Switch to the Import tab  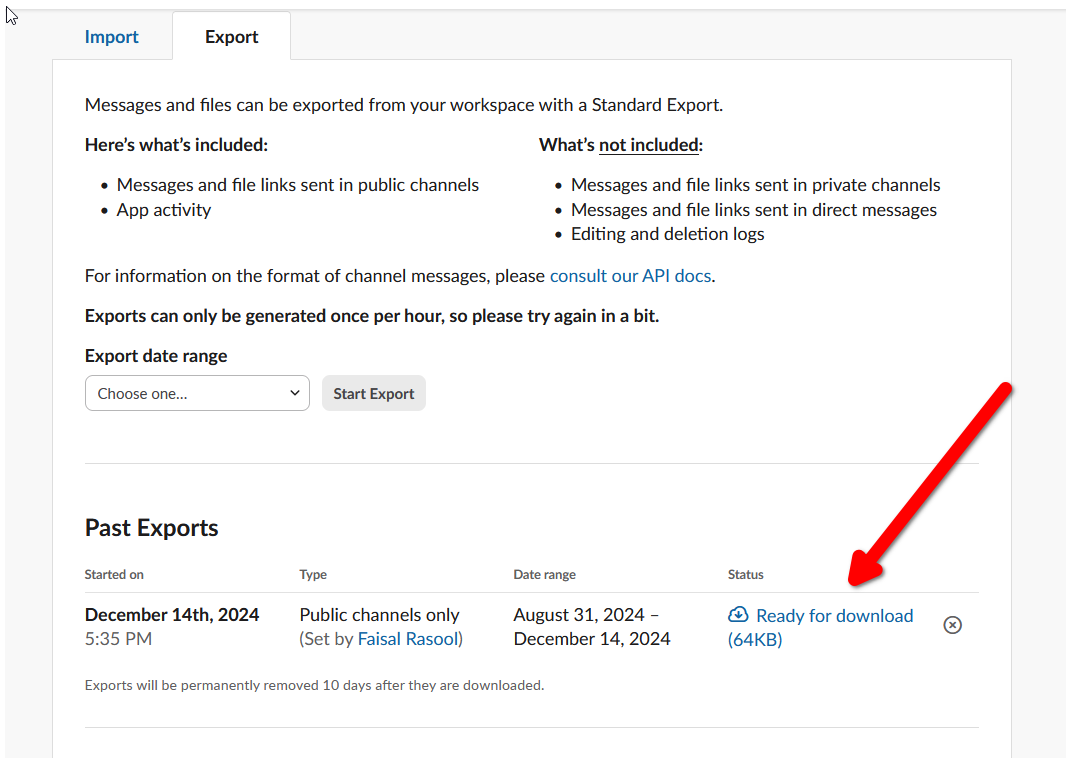[111, 37]
